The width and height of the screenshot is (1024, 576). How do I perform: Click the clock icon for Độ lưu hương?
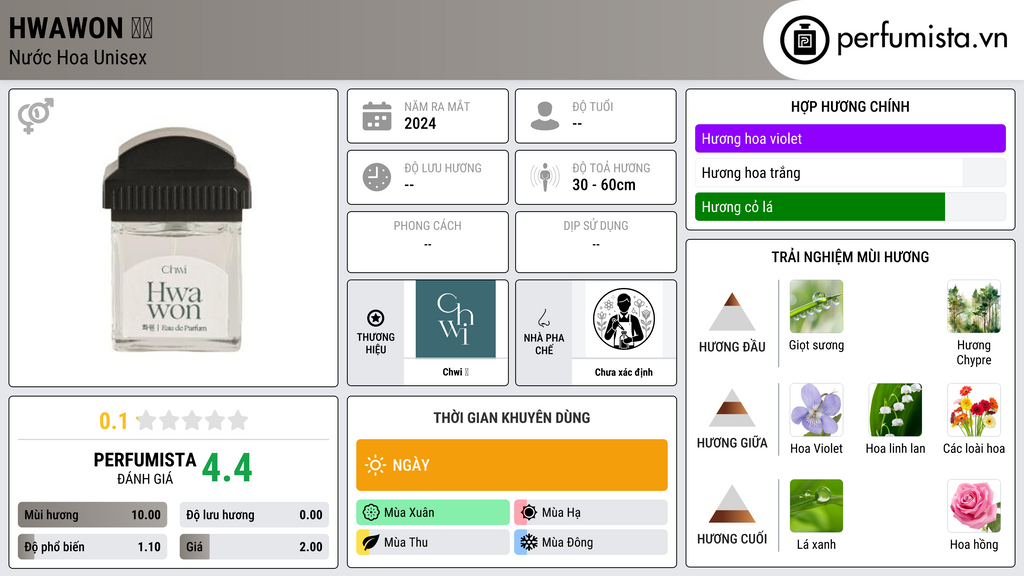[377, 177]
